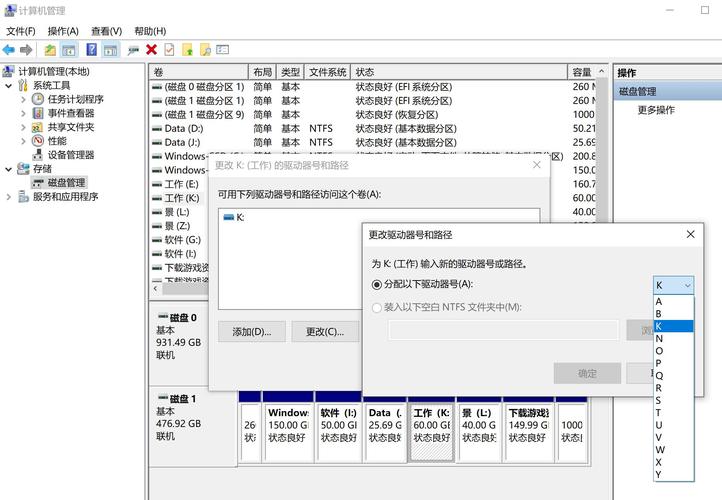Click 更多操作 in the actions pane
The width and height of the screenshot is (722, 500).
tap(656, 110)
